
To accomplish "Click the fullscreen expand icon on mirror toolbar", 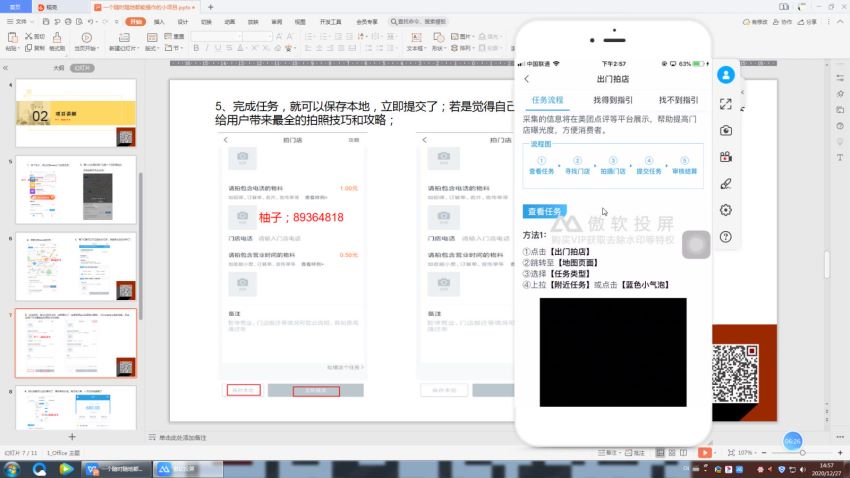I will pyautogui.click(x=726, y=104).
